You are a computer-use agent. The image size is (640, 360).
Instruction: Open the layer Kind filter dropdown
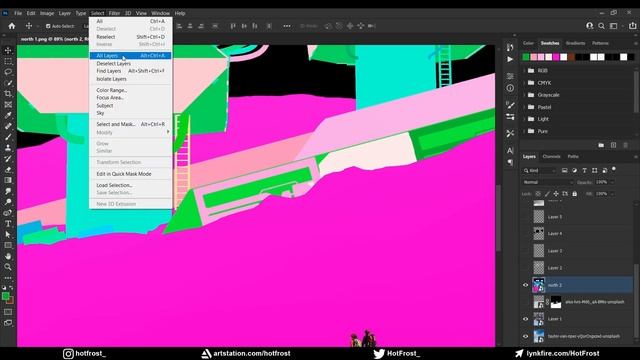click(540, 170)
